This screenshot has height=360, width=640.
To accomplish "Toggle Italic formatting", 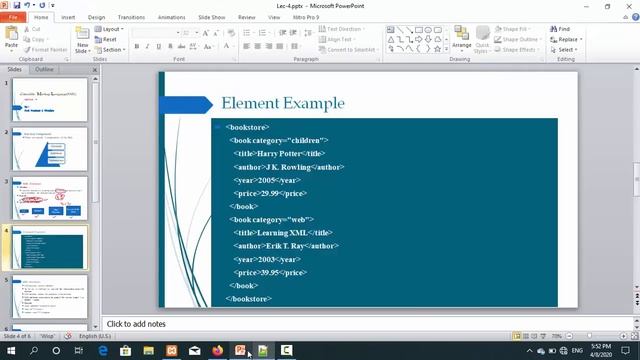I will point(147,46).
